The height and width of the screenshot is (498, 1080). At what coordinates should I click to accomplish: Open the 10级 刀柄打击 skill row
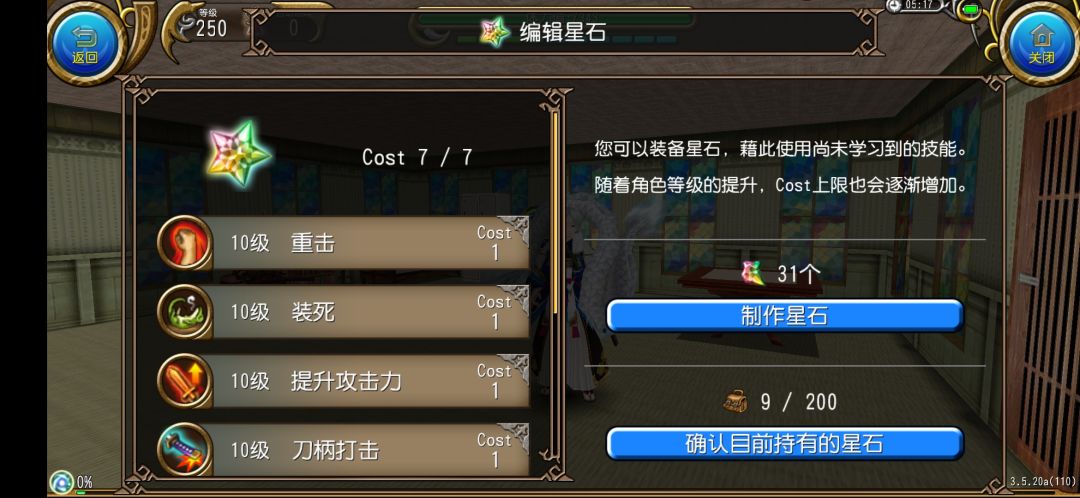point(343,449)
